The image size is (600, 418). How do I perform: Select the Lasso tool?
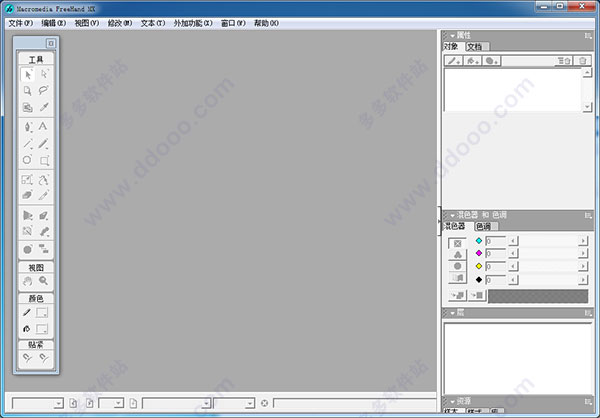coord(44,91)
